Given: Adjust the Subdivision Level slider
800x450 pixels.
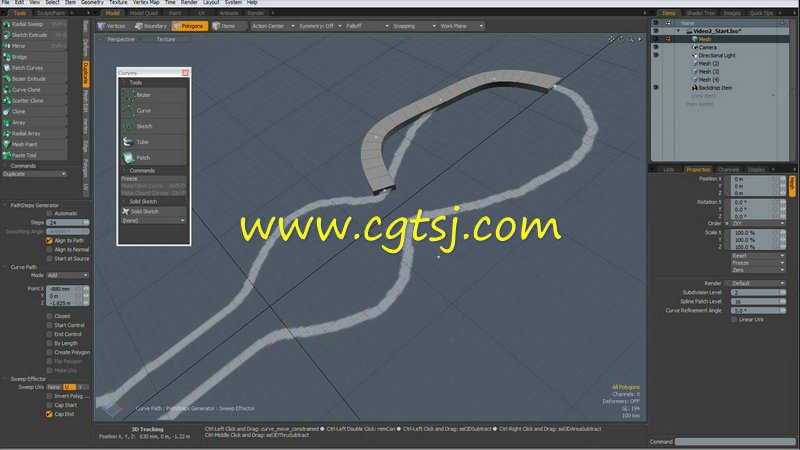Looking at the screenshot, I should (758, 292).
